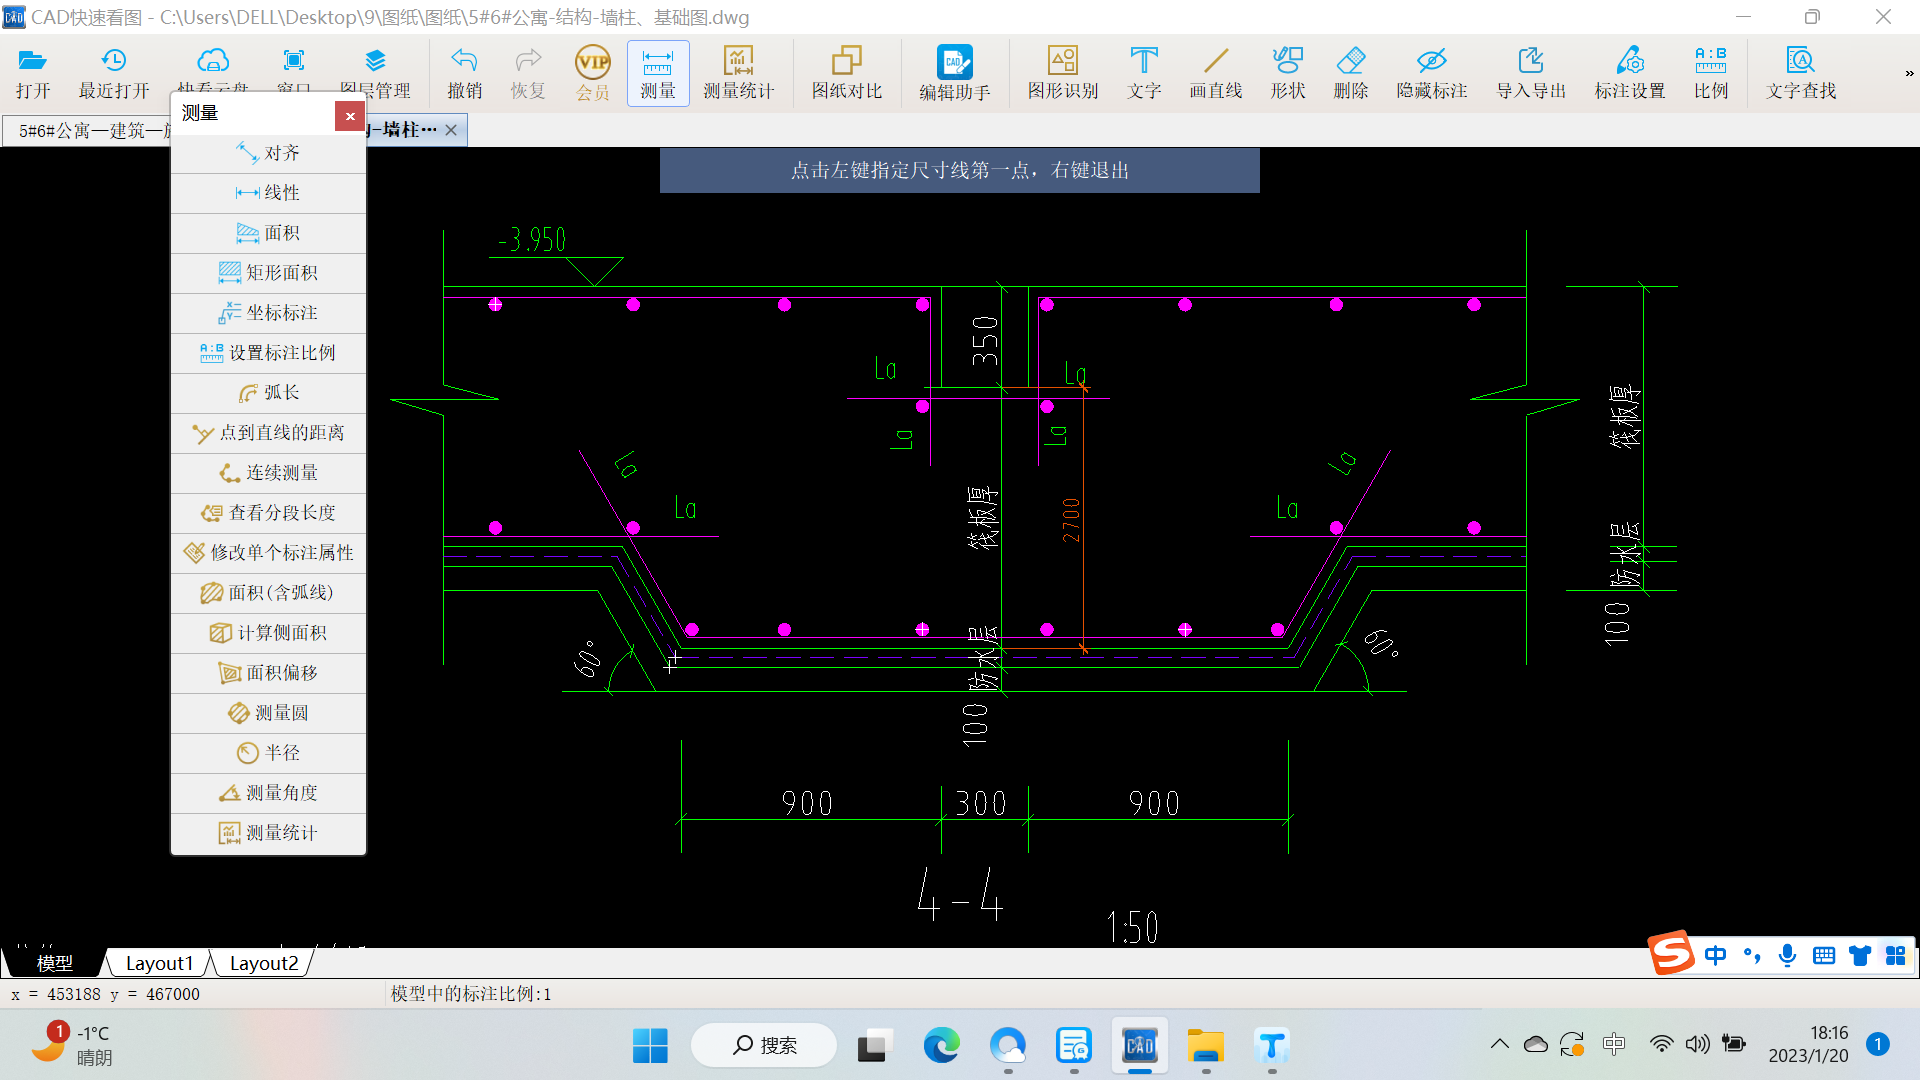This screenshot has height=1080, width=1920.
Task: Open the VIP 会员 page
Action: tap(593, 74)
